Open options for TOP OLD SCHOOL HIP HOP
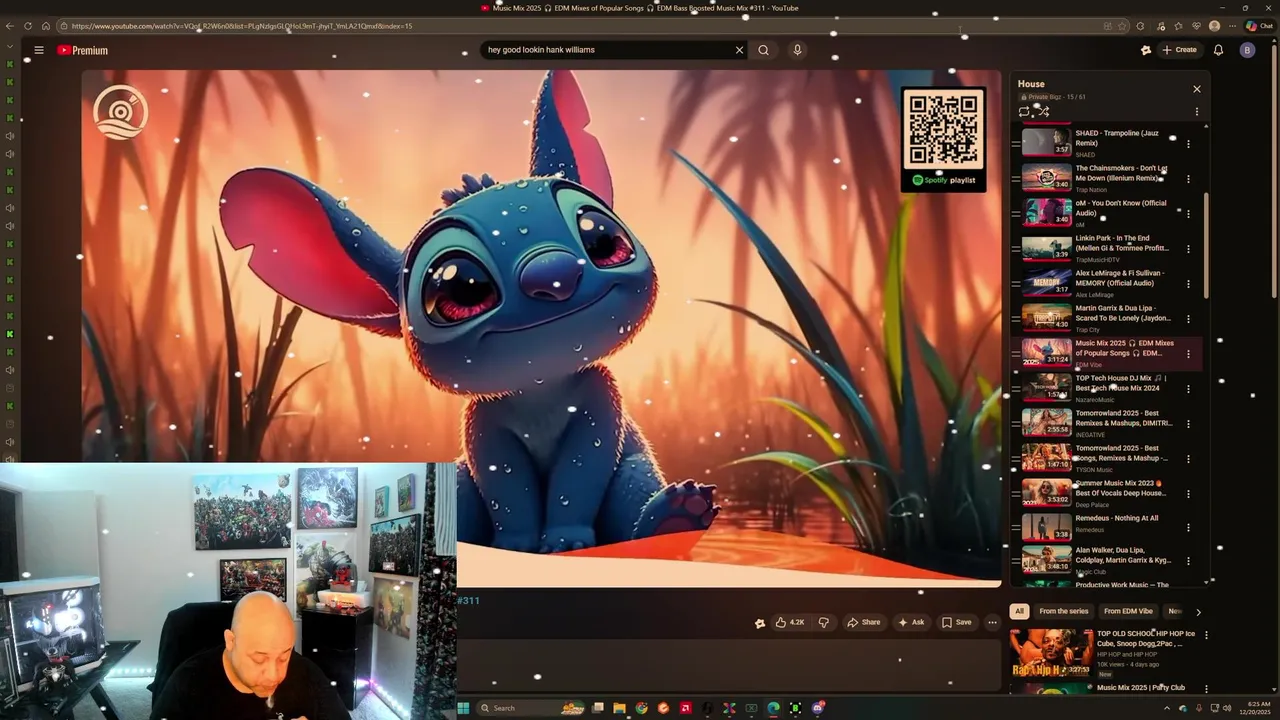1280x720 pixels. 1205,635
